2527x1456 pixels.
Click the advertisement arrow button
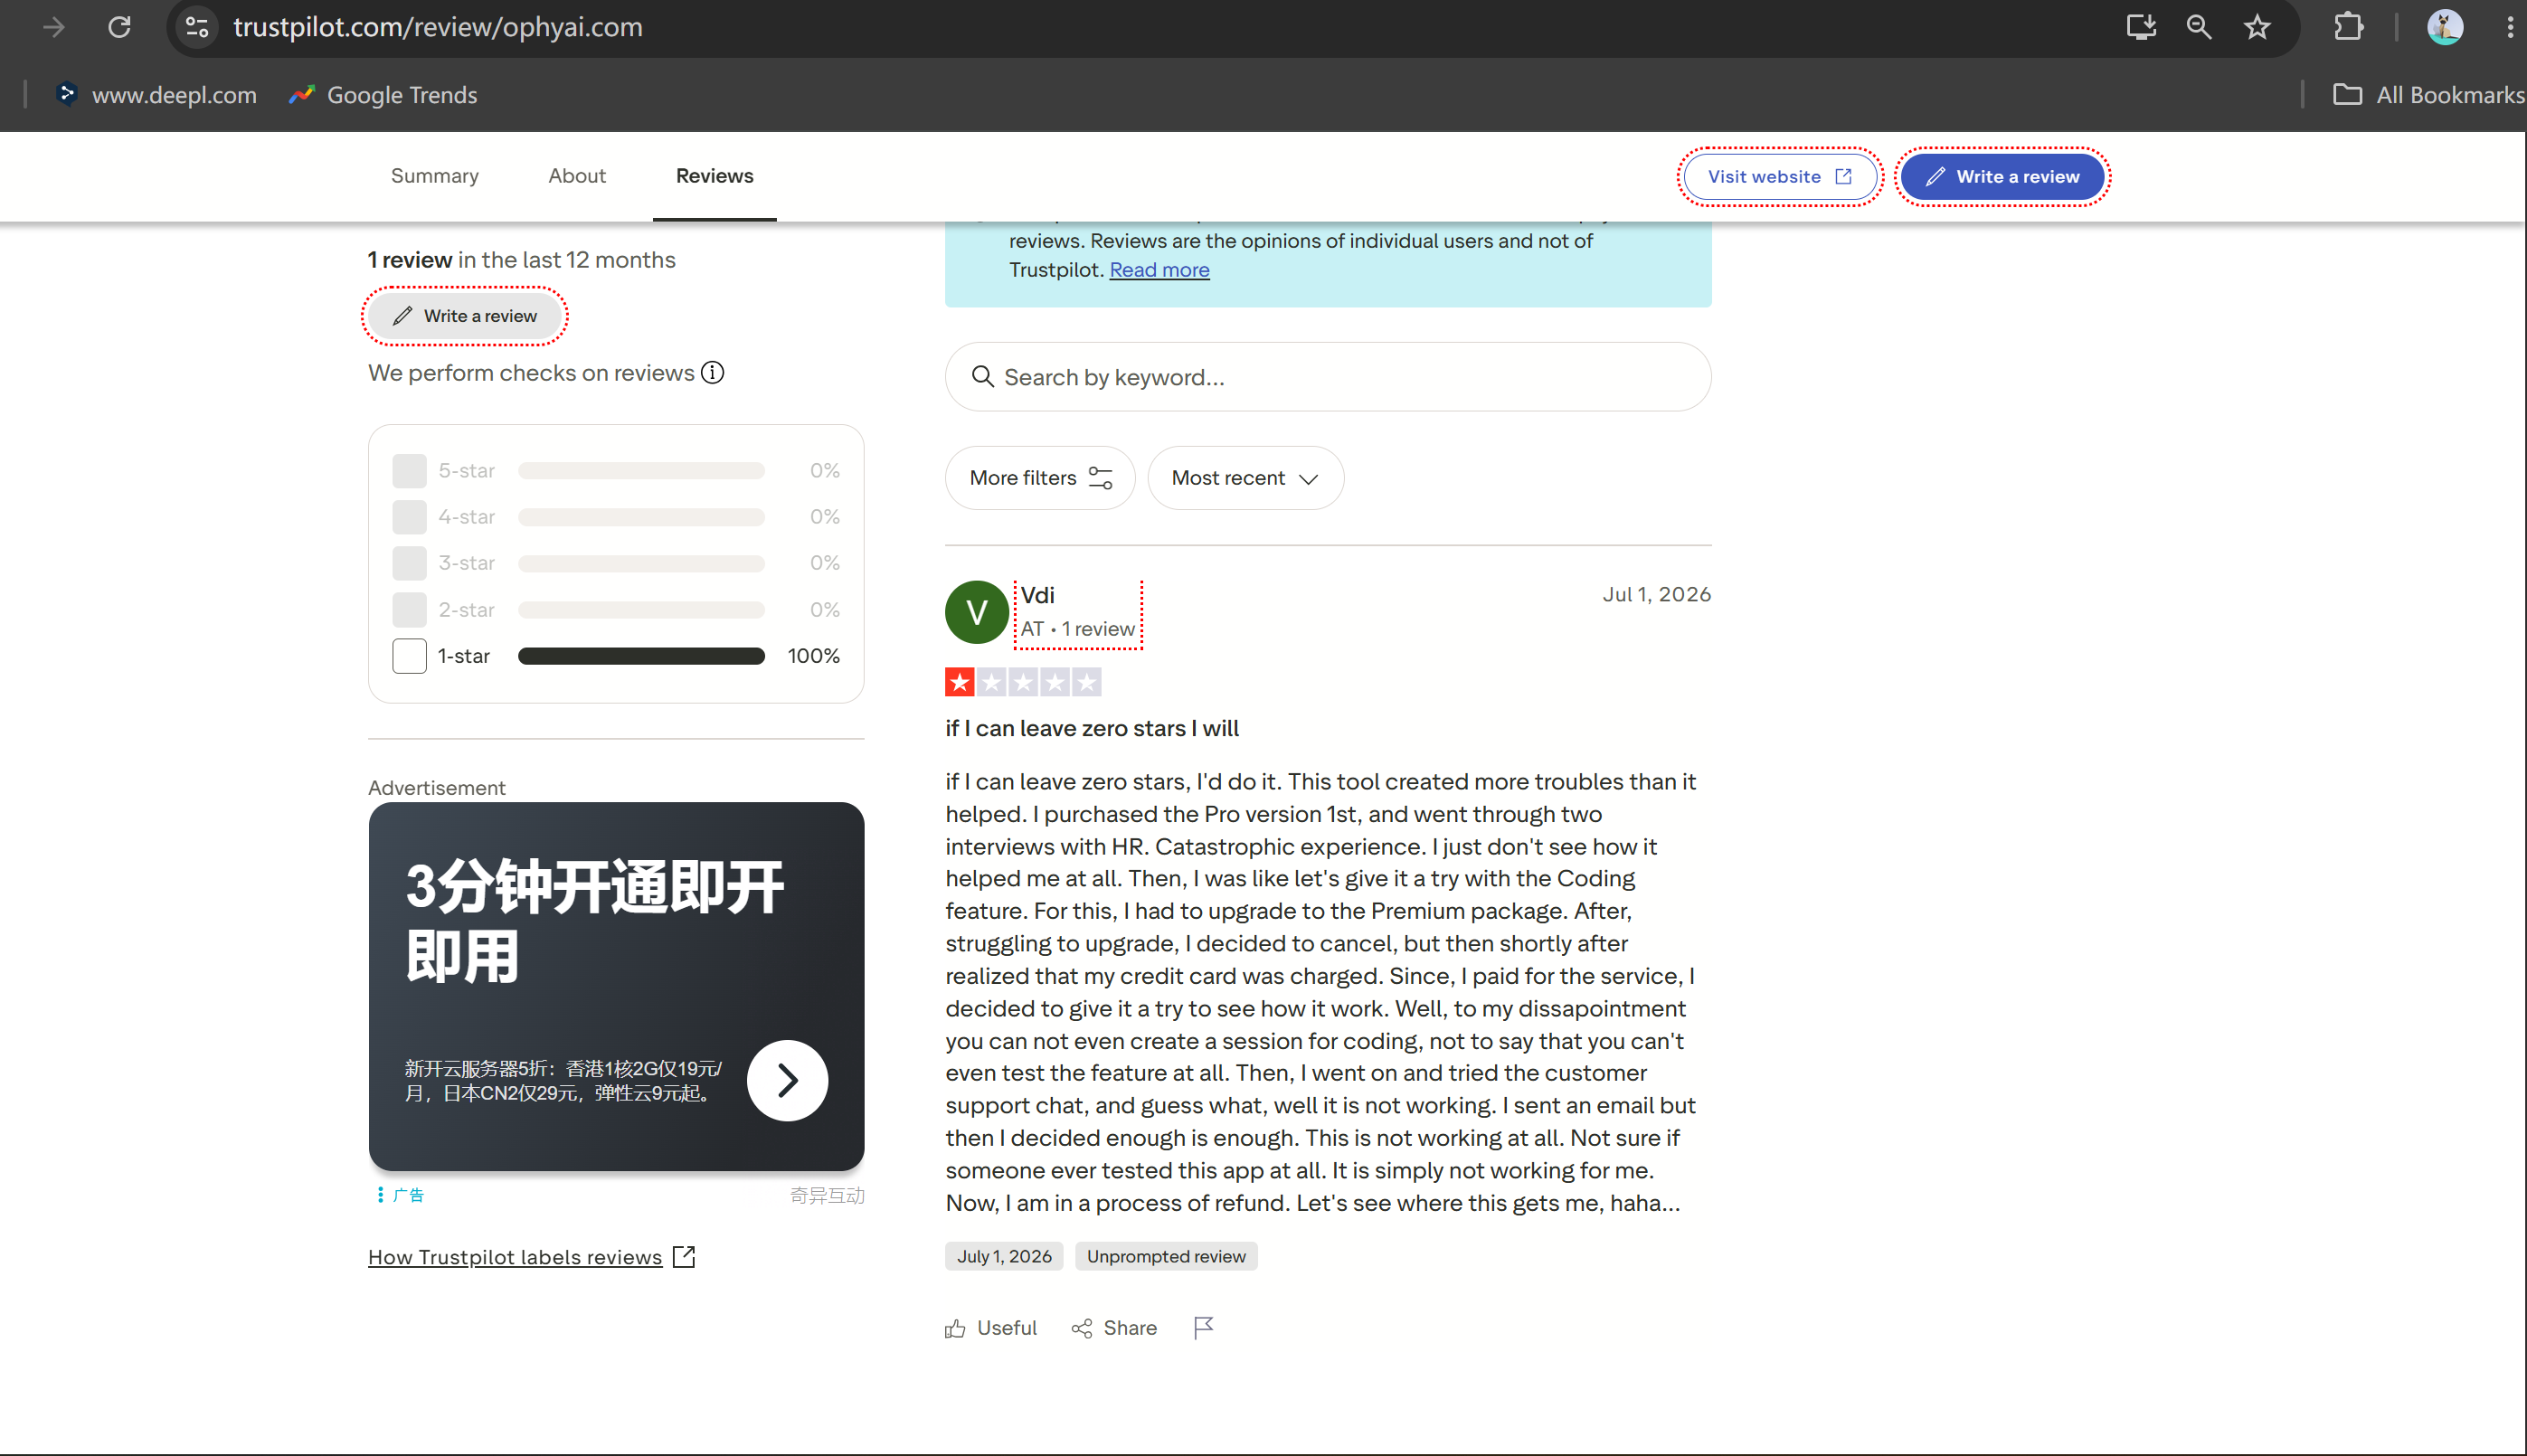point(788,1081)
